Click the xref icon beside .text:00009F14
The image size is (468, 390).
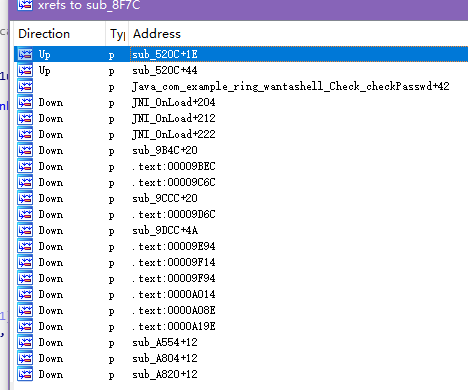coord(25,262)
